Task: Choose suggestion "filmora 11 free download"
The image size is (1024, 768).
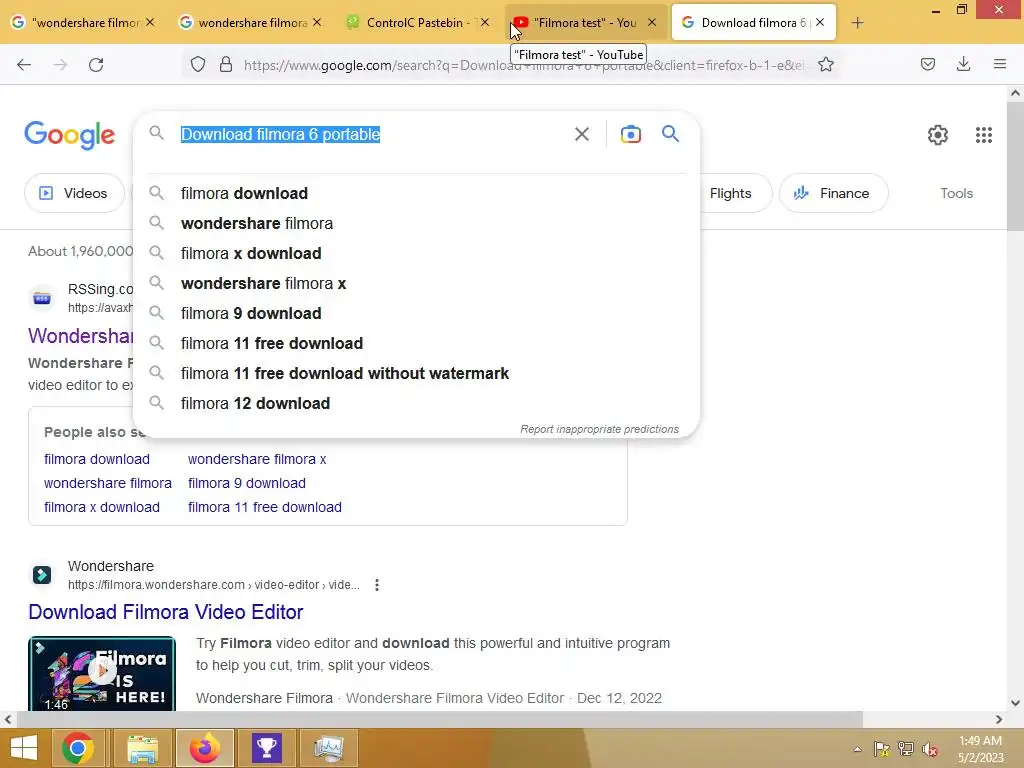Action: click(416, 344)
